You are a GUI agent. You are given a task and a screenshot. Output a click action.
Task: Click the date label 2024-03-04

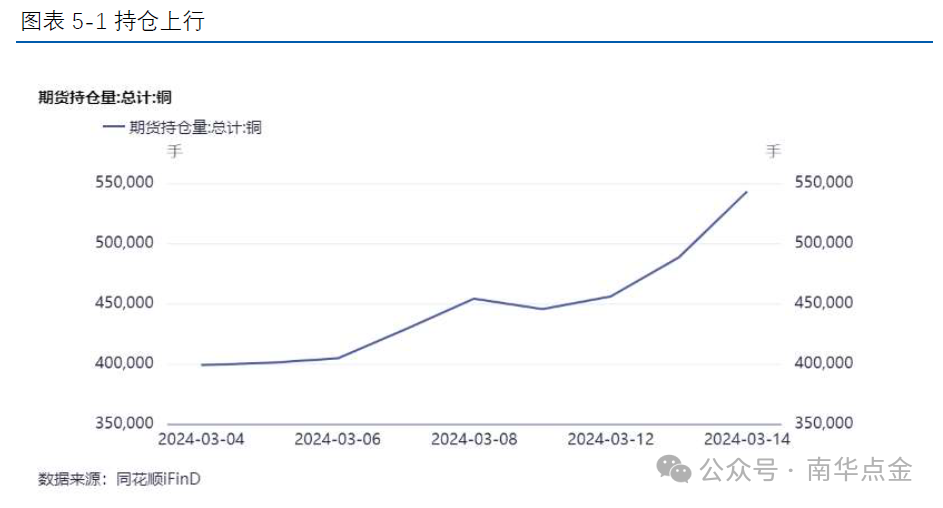point(201,439)
